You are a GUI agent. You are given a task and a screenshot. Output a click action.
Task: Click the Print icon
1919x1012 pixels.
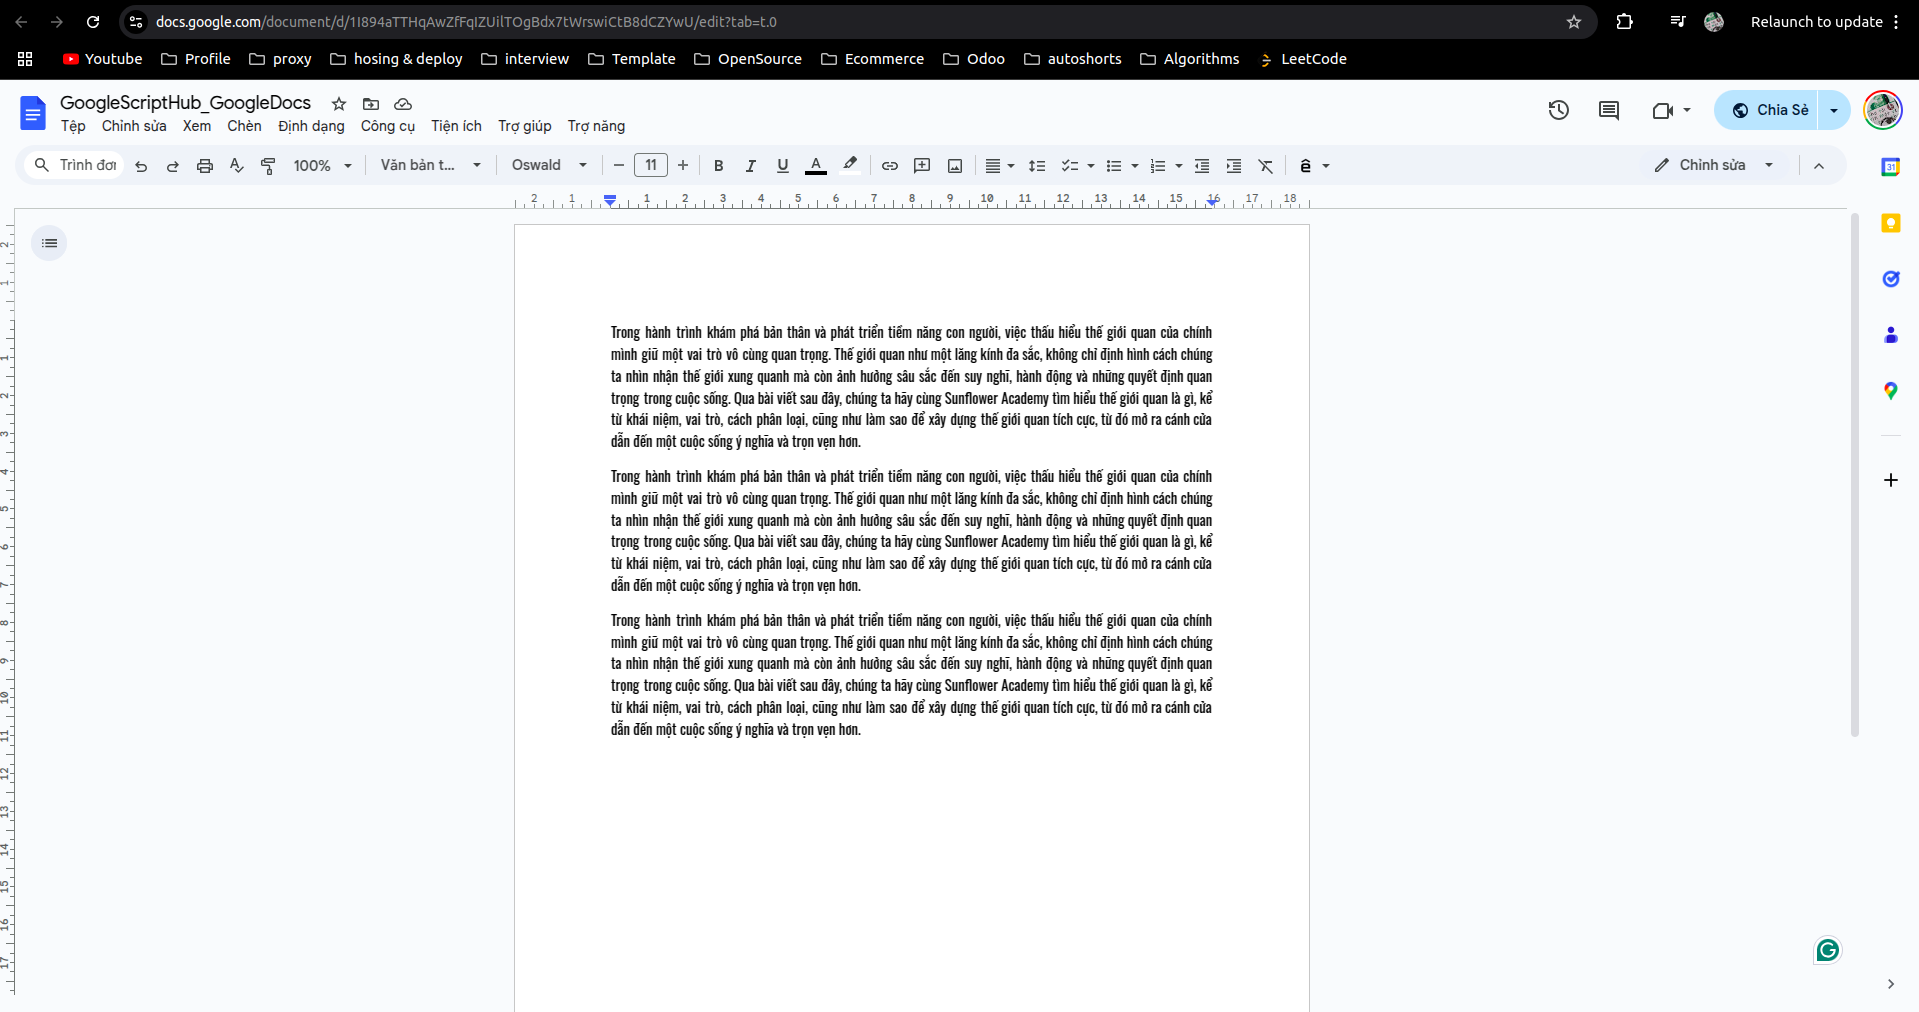(205, 166)
